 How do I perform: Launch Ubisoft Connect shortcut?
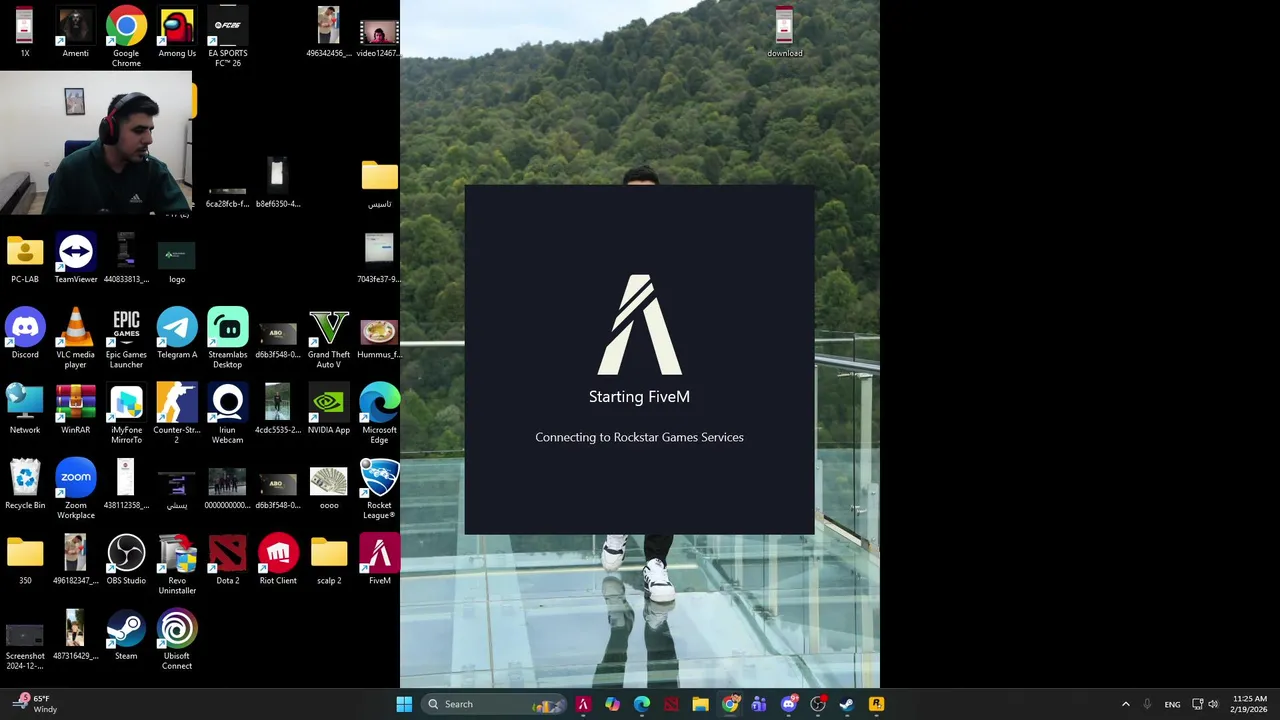[177, 641]
